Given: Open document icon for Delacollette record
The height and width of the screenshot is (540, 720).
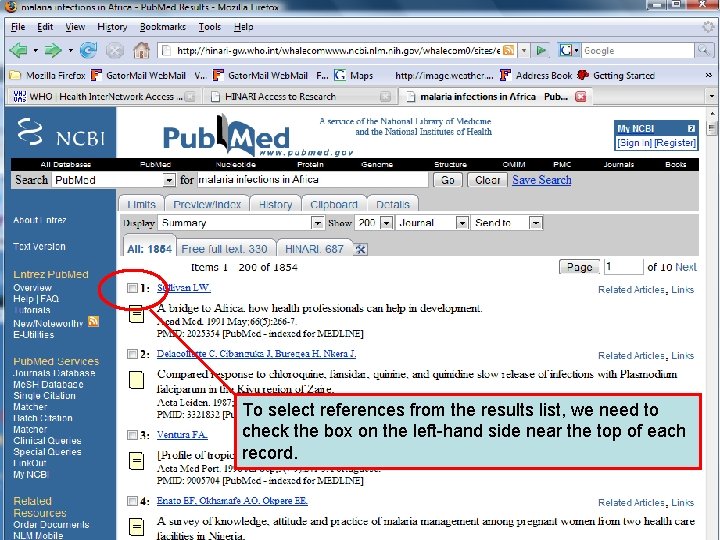Looking at the screenshot, I should [136, 380].
